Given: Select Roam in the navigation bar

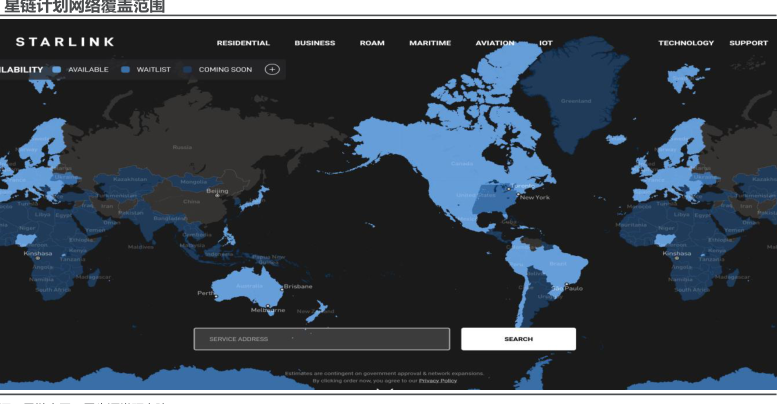Looking at the screenshot, I should pos(372,43).
